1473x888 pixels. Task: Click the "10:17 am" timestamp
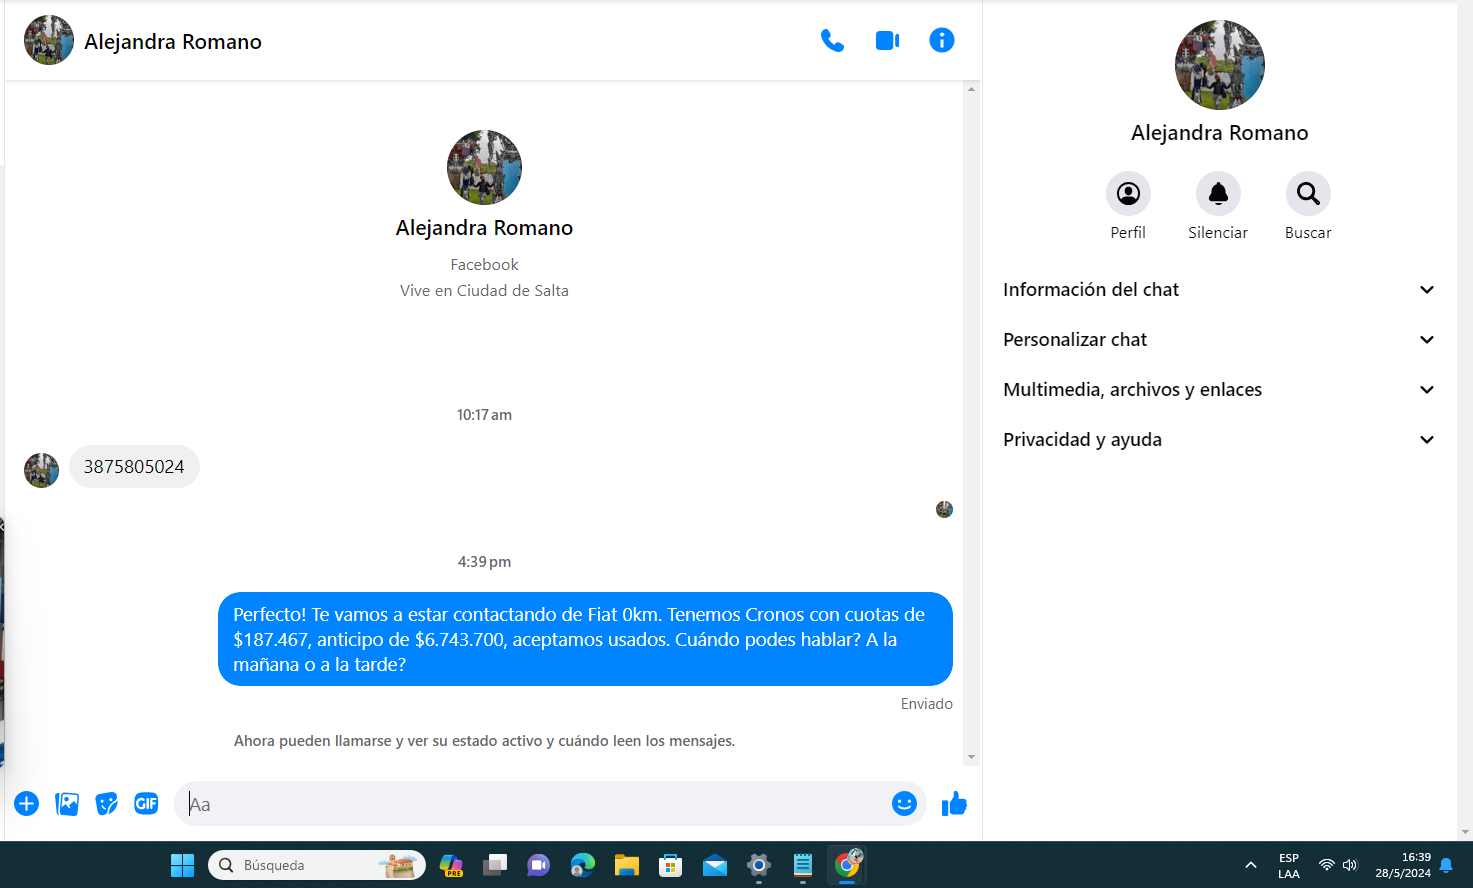[x=484, y=415]
